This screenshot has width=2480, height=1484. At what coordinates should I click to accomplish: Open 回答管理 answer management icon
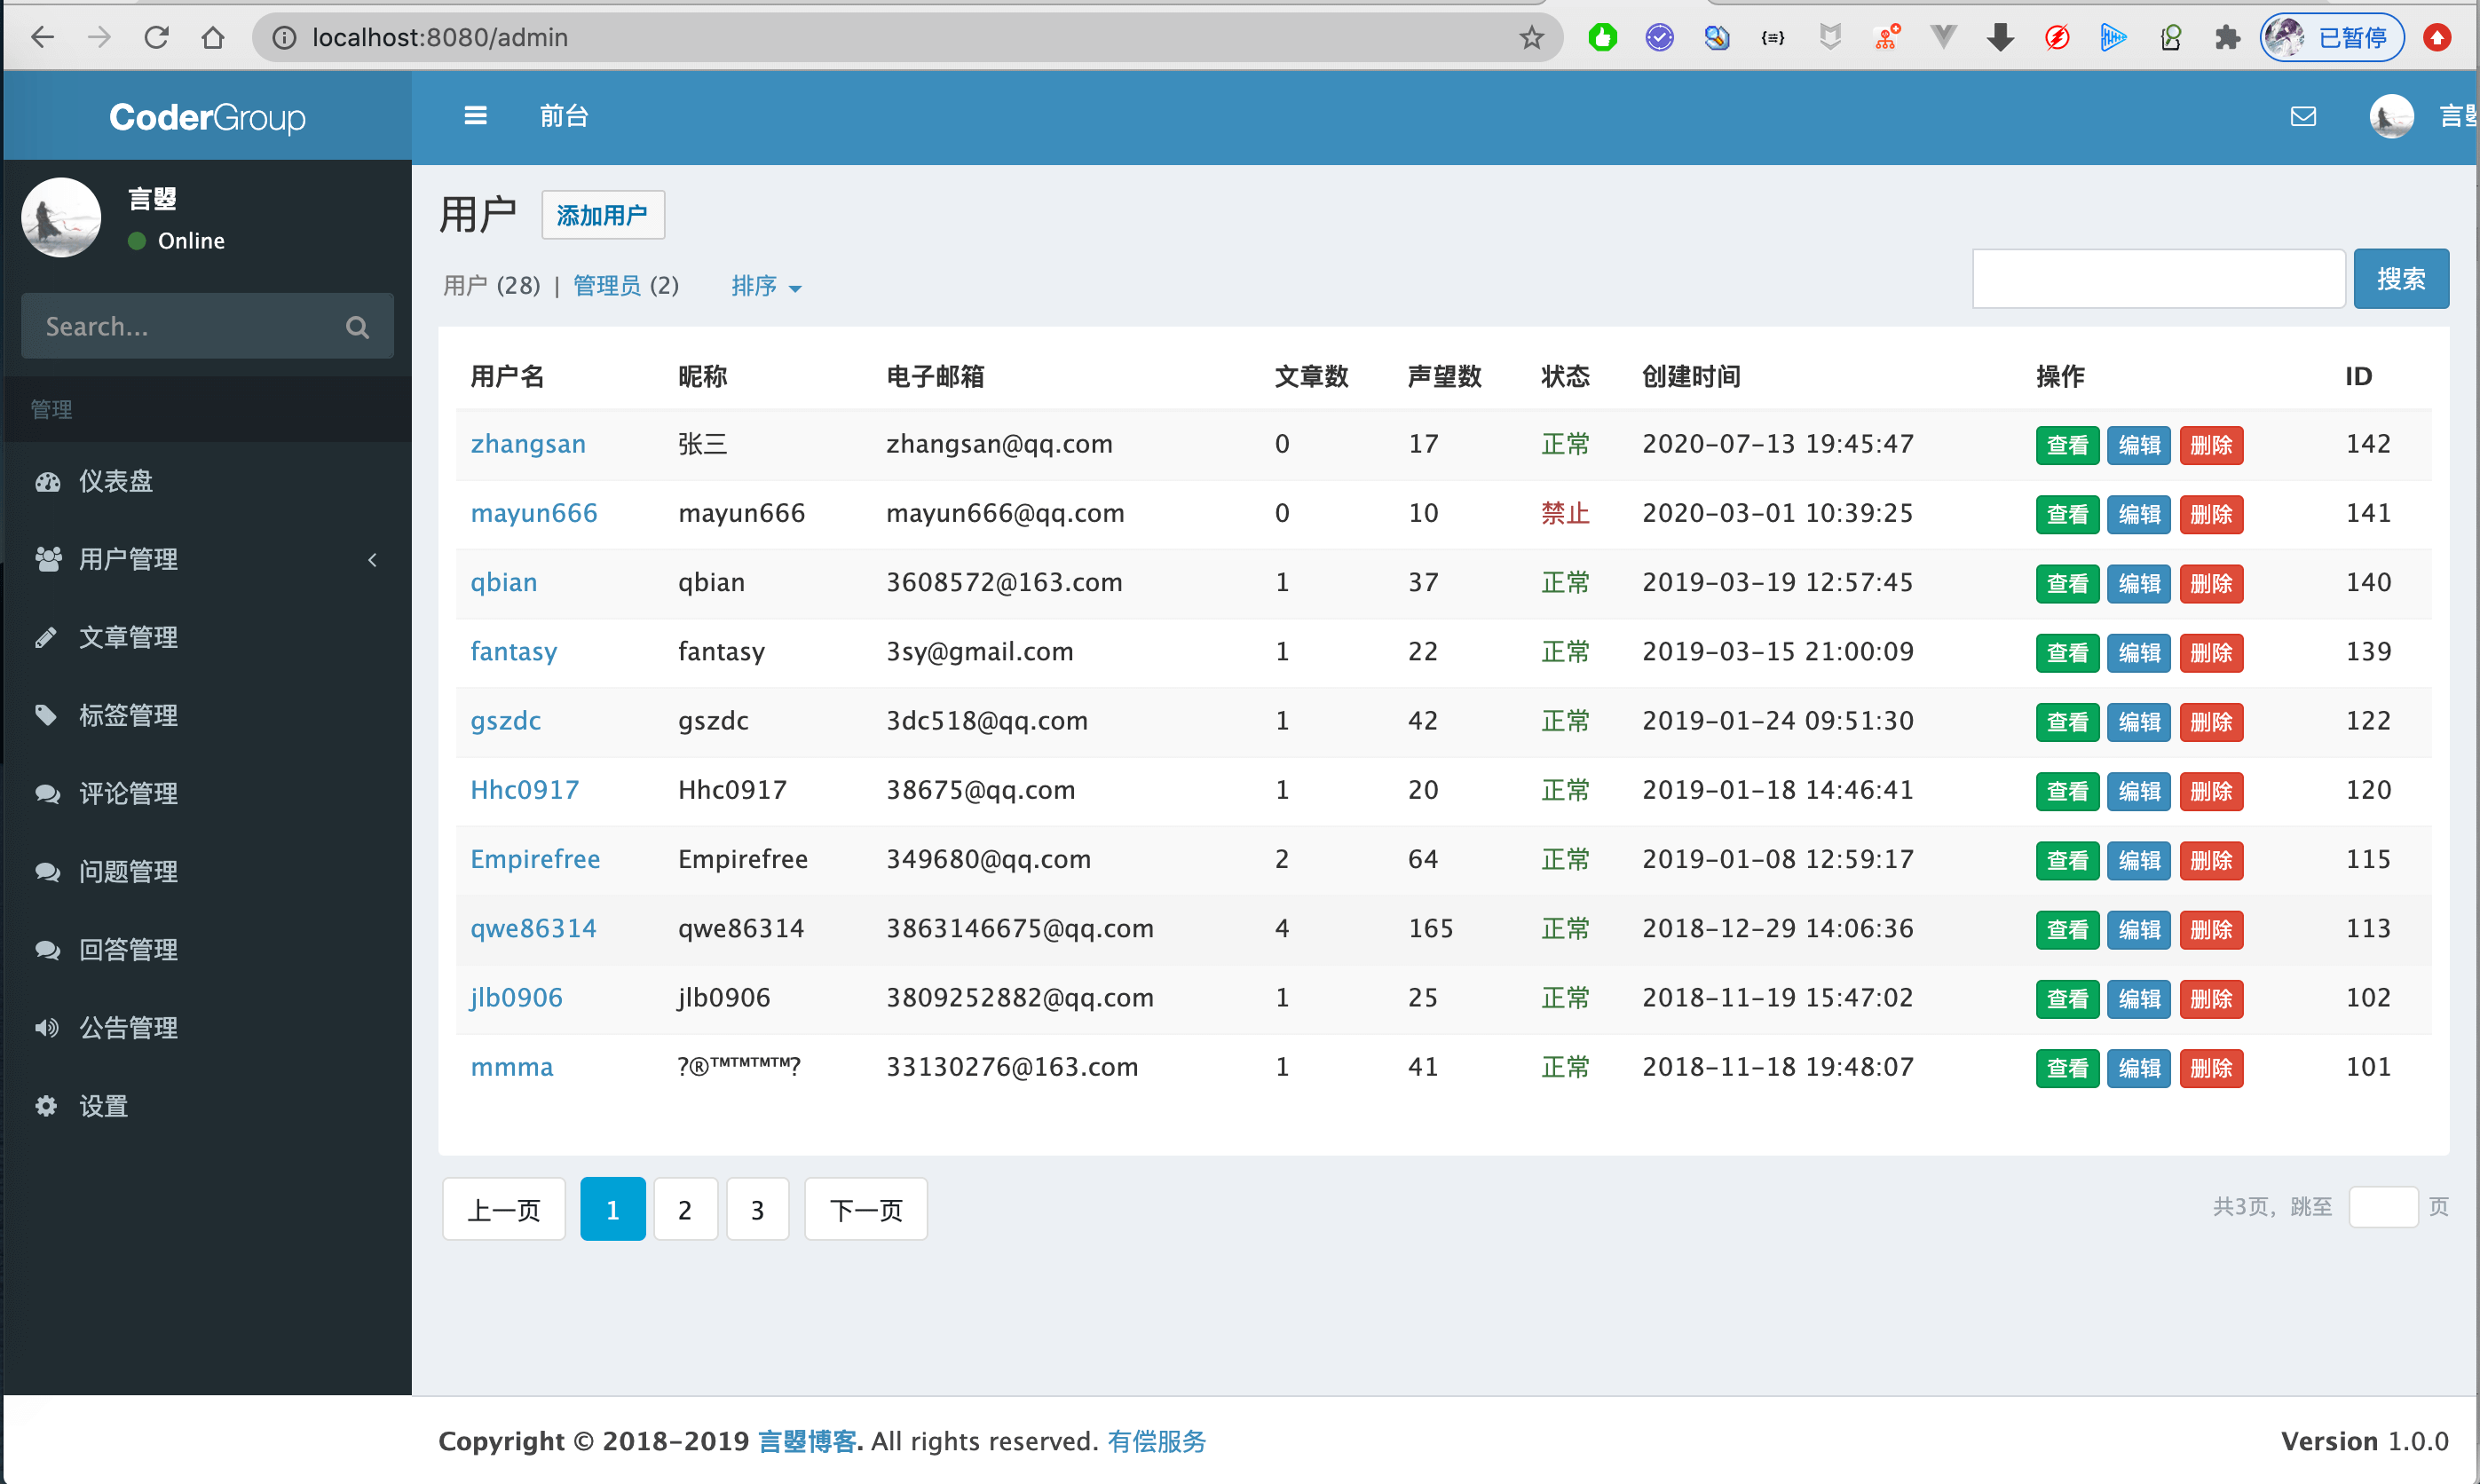click(47, 949)
